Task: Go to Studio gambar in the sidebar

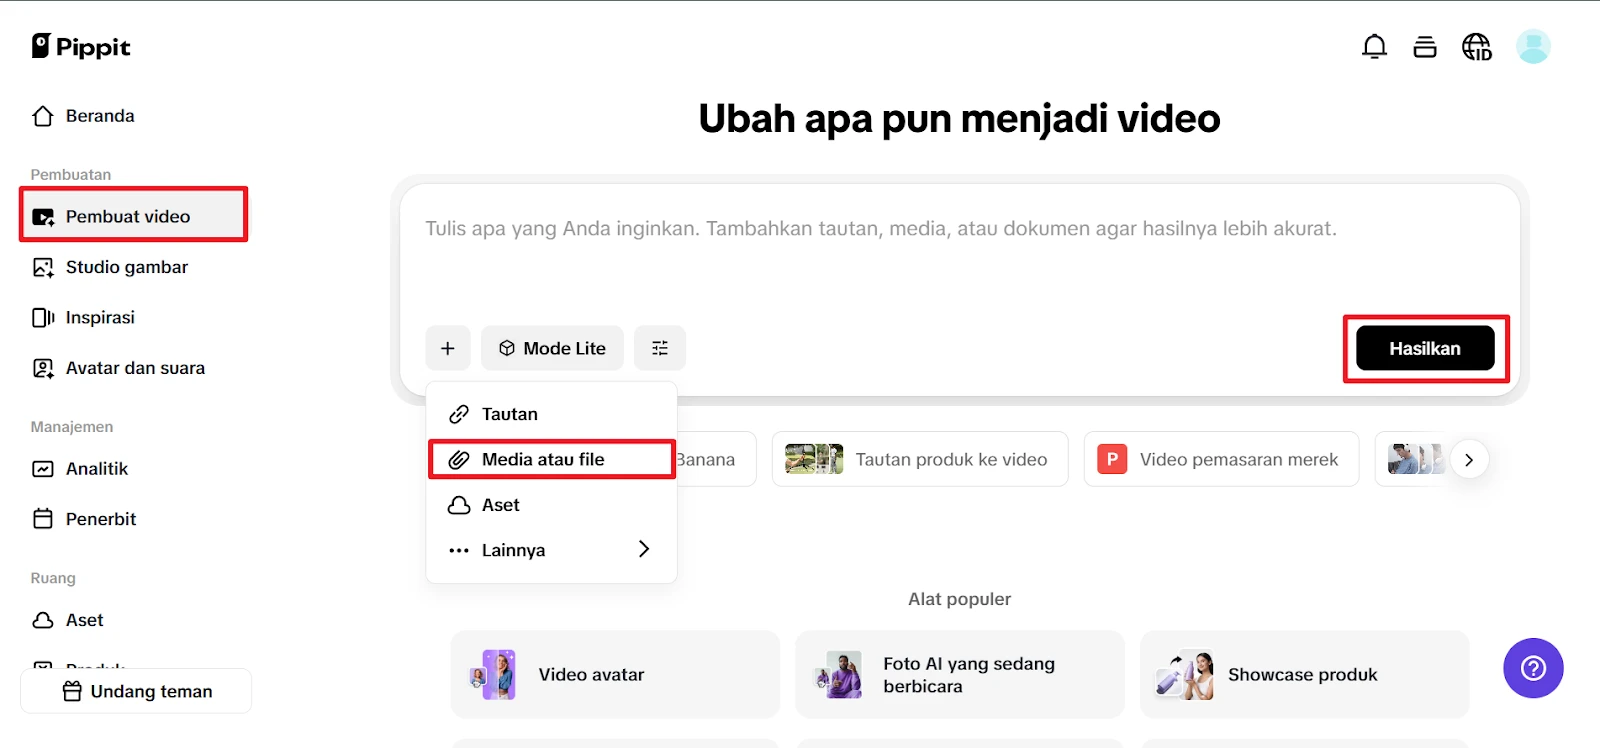Action: point(126,267)
